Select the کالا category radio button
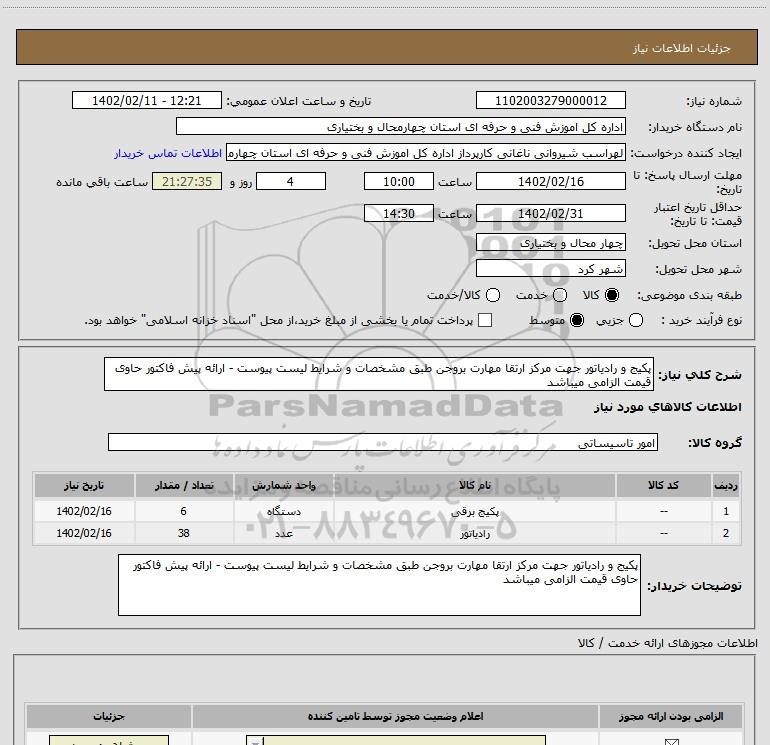The image size is (770, 745). (x=612, y=295)
